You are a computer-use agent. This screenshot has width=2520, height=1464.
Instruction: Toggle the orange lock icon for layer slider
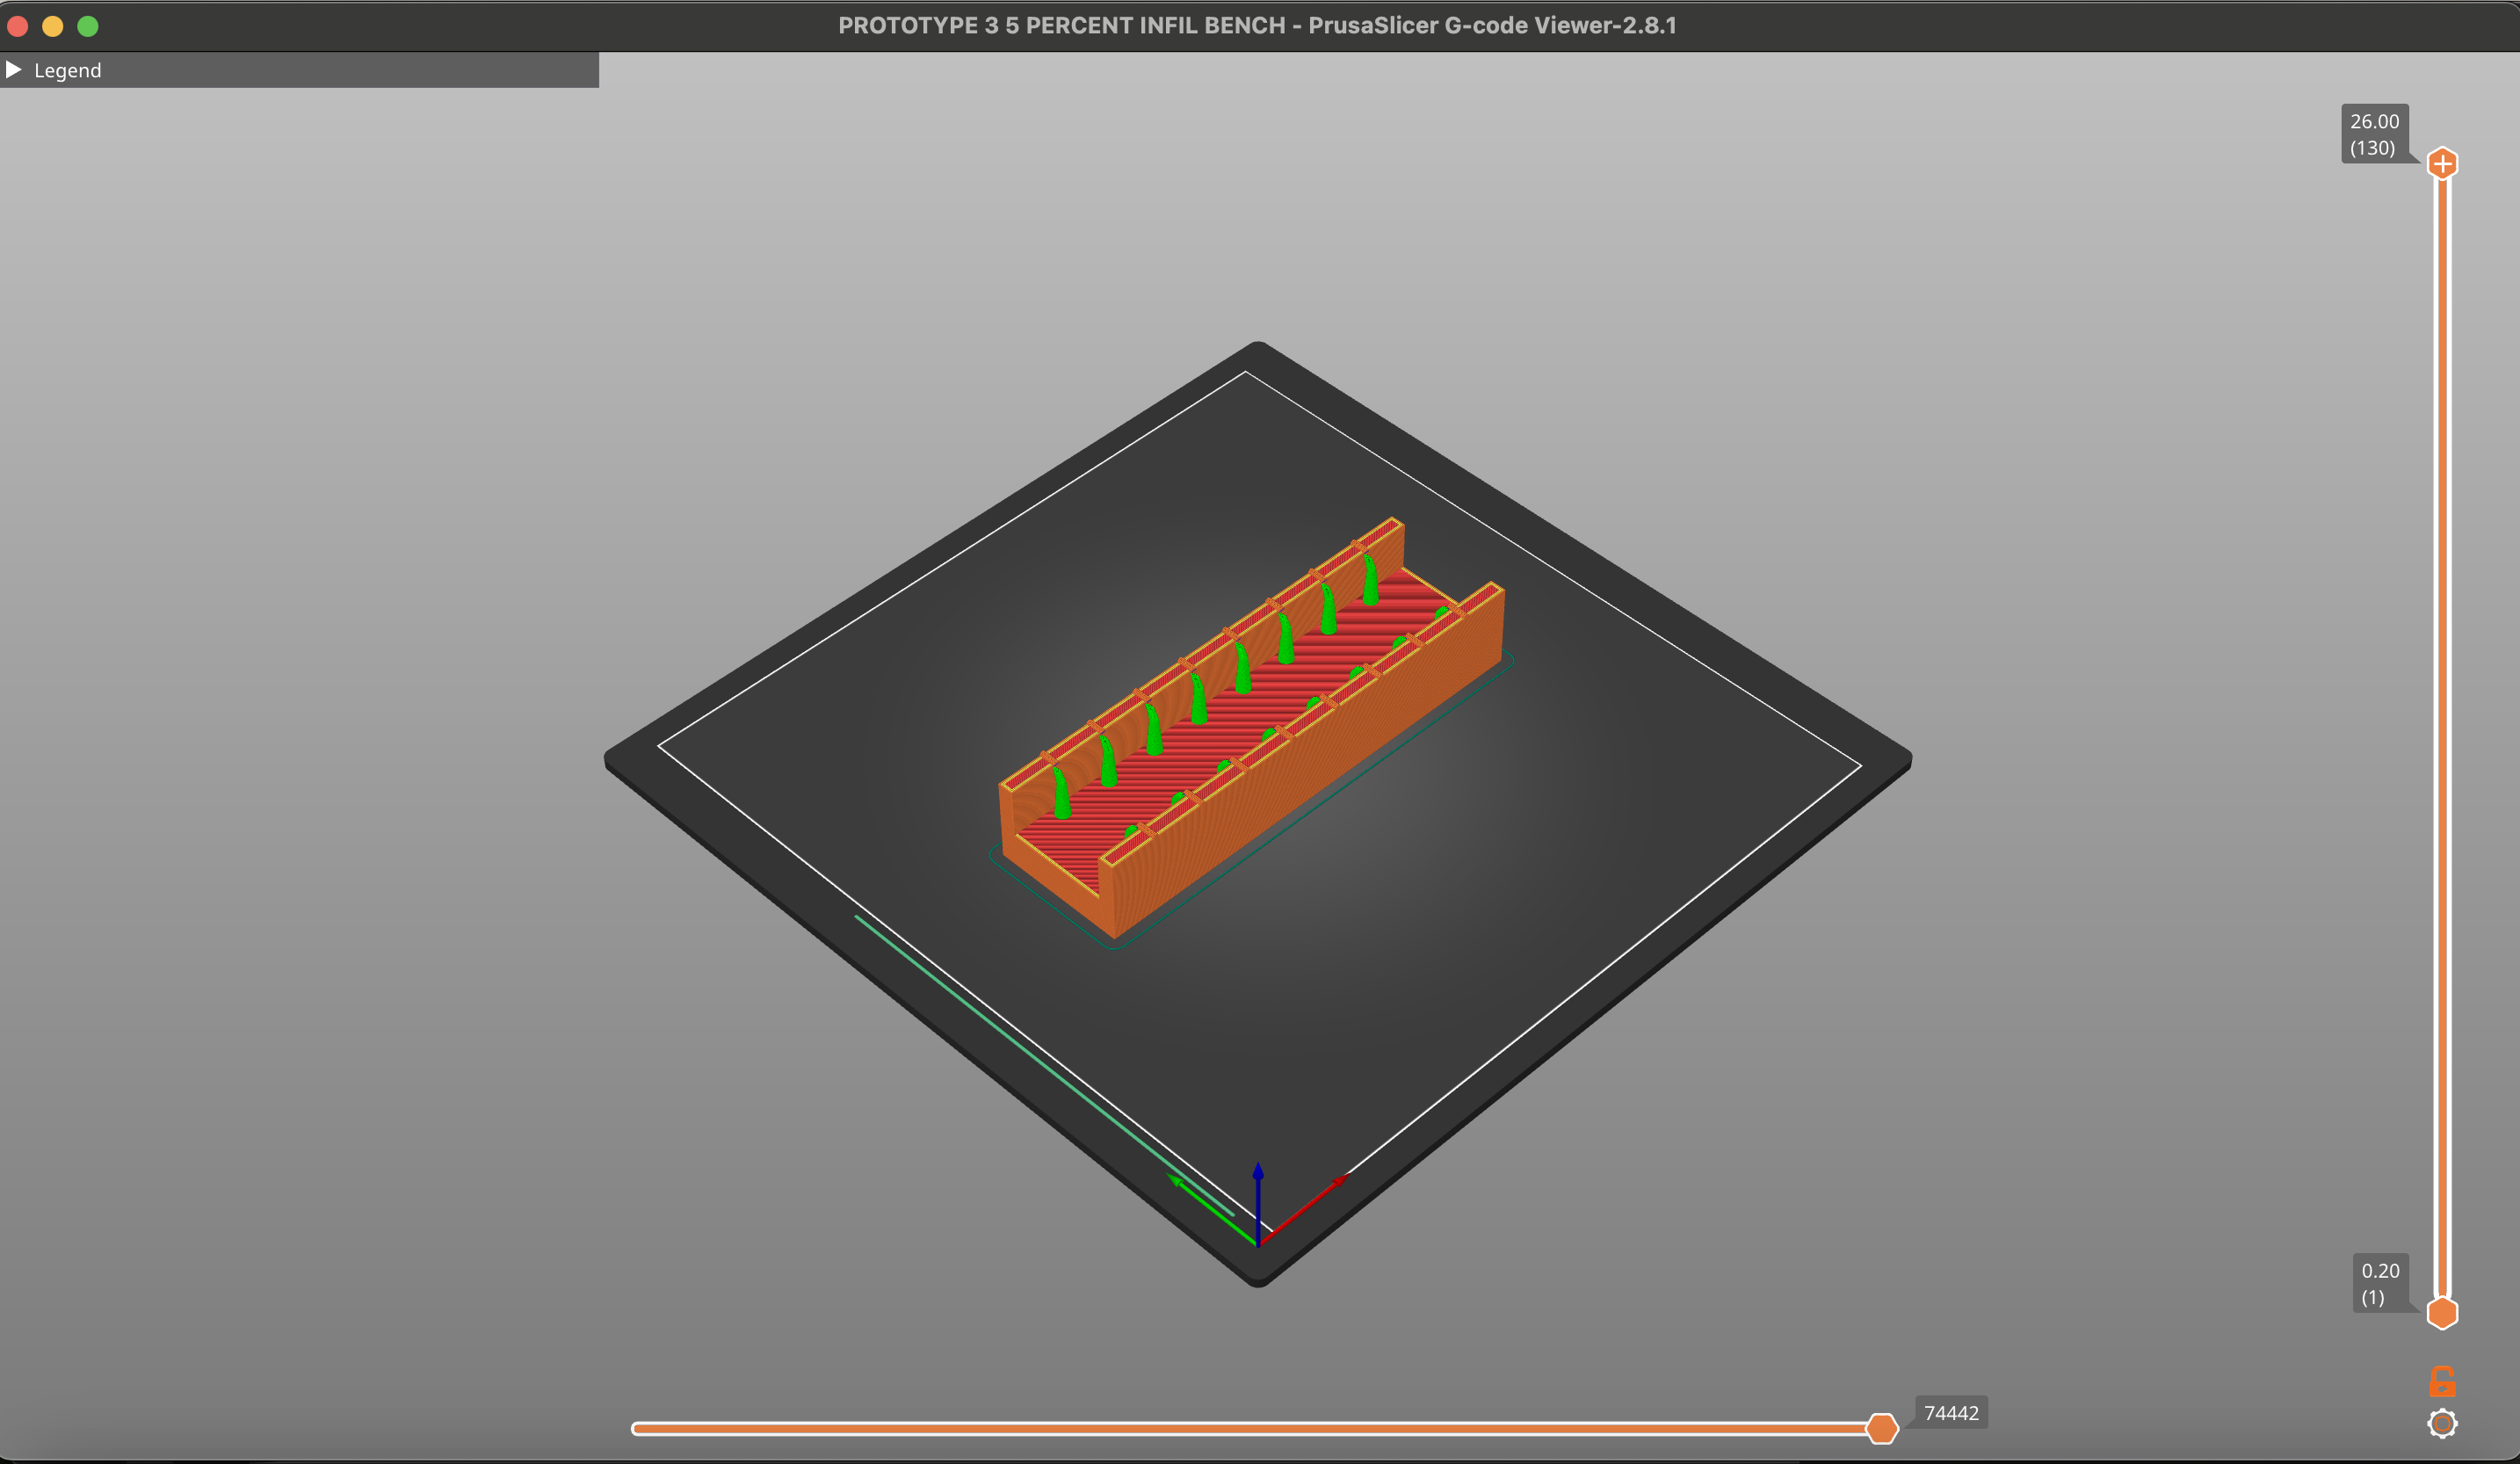pyautogui.click(x=2442, y=1382)
